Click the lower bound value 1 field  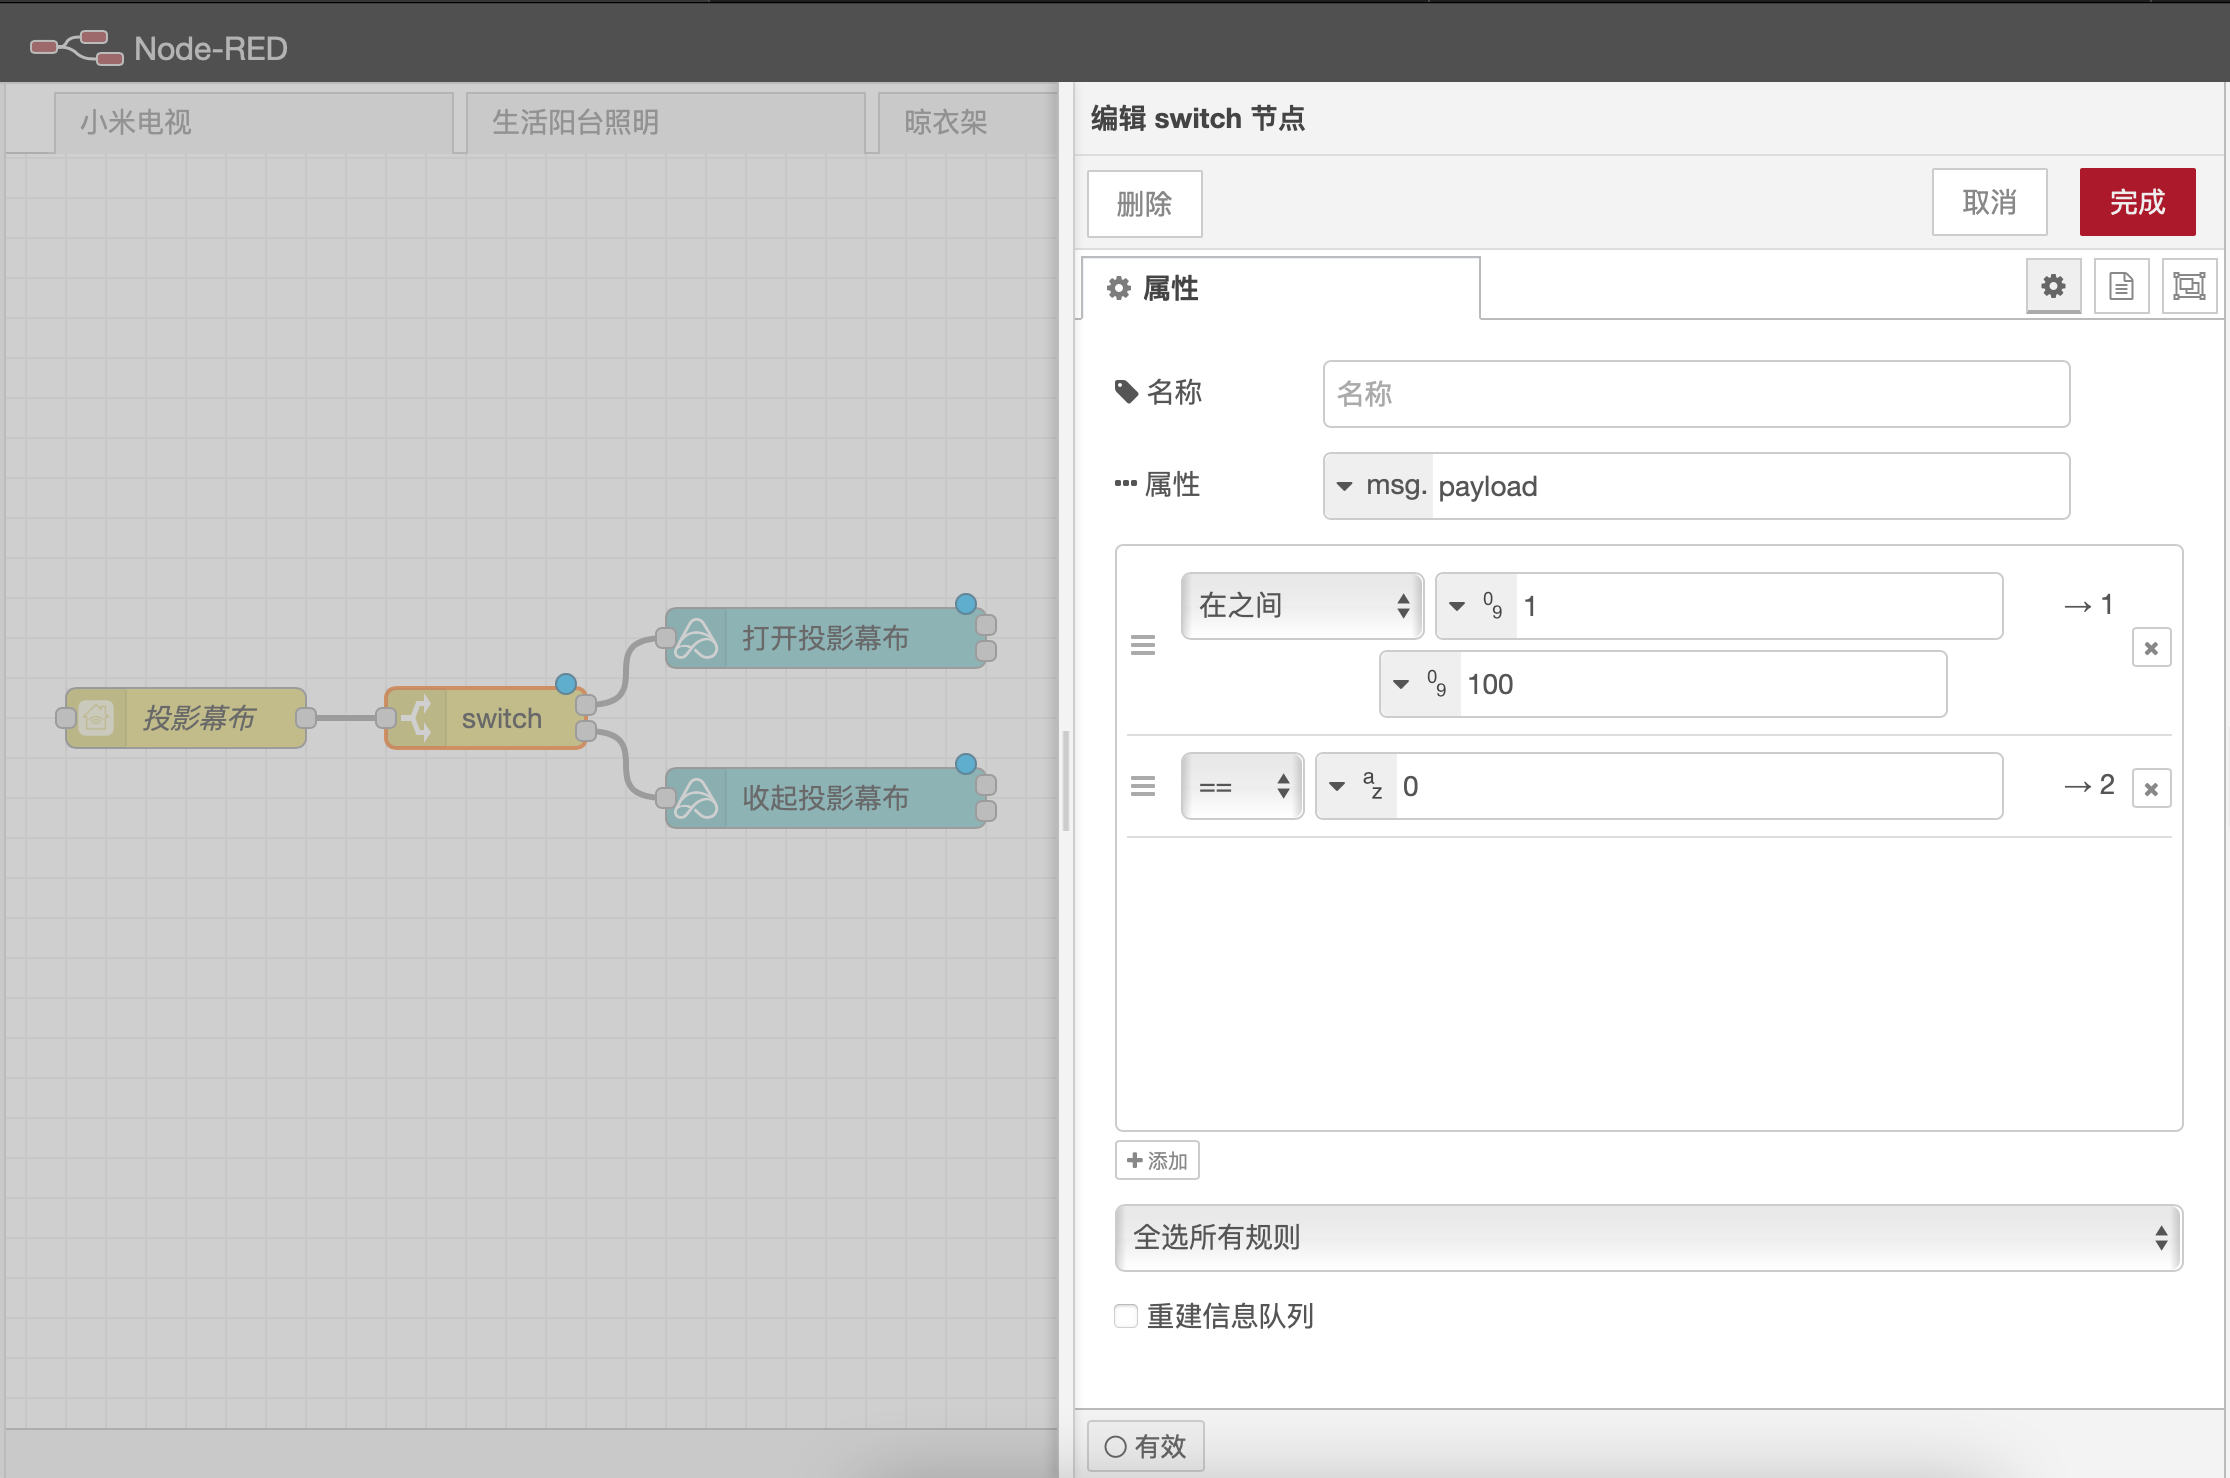click(x=1759, y=606)
